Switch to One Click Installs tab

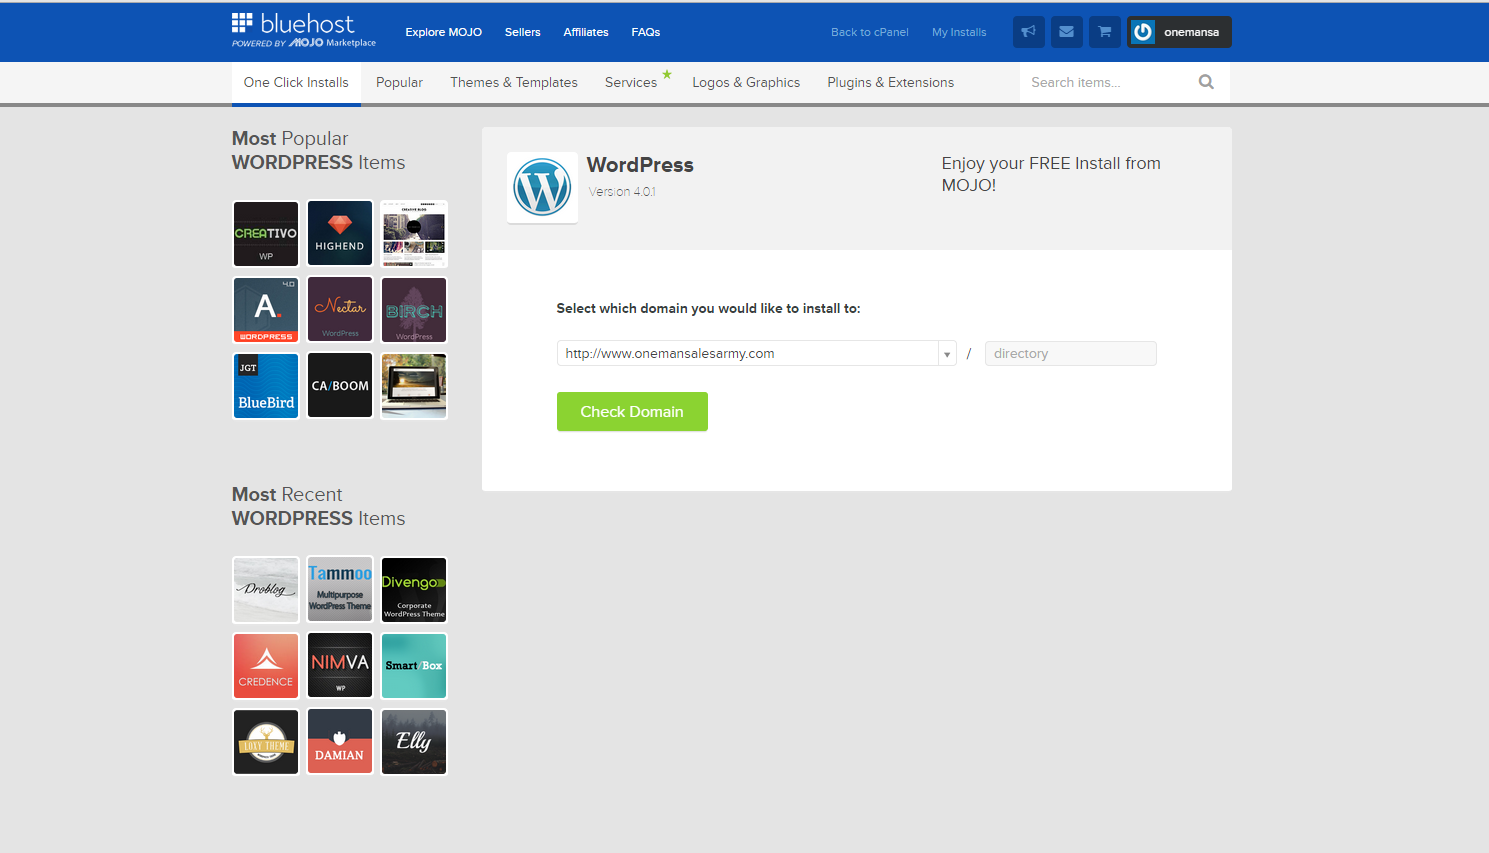click(296, 83)
